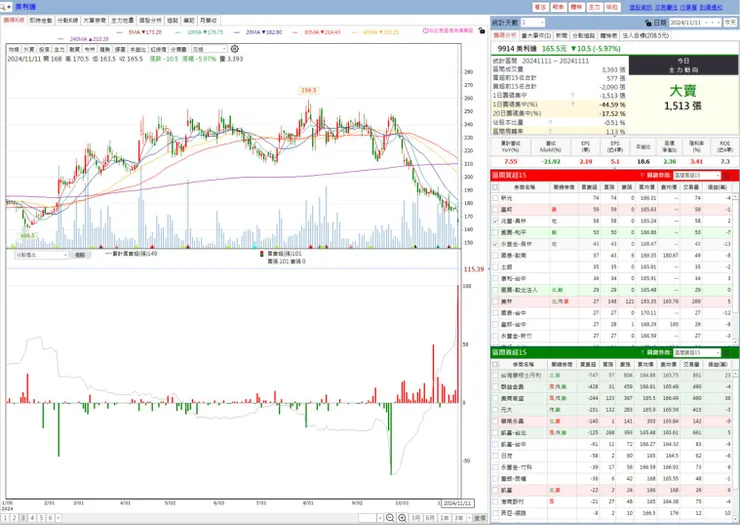
Task: Open the 體檢表 tab in the right panel
Action: point(609,35)
